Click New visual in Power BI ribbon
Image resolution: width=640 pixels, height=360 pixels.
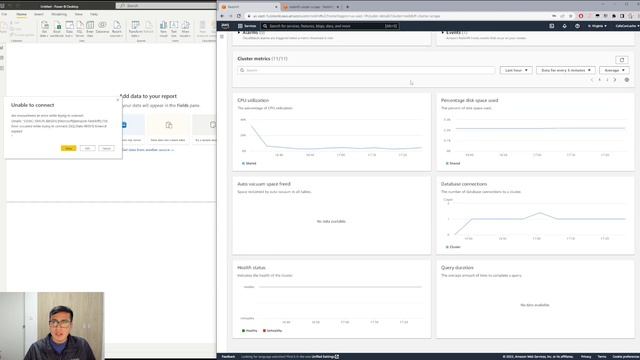click(163, 29)
